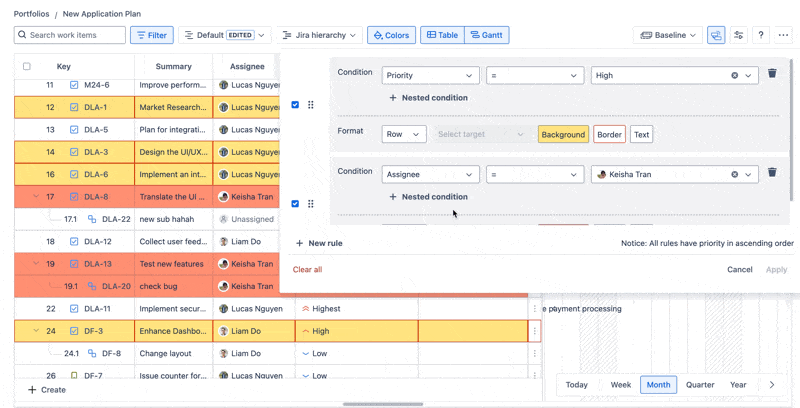The height and width of the screenshot is (408, 800).
Task: Click the Search work items field
Action: click(x=70, y=35)
